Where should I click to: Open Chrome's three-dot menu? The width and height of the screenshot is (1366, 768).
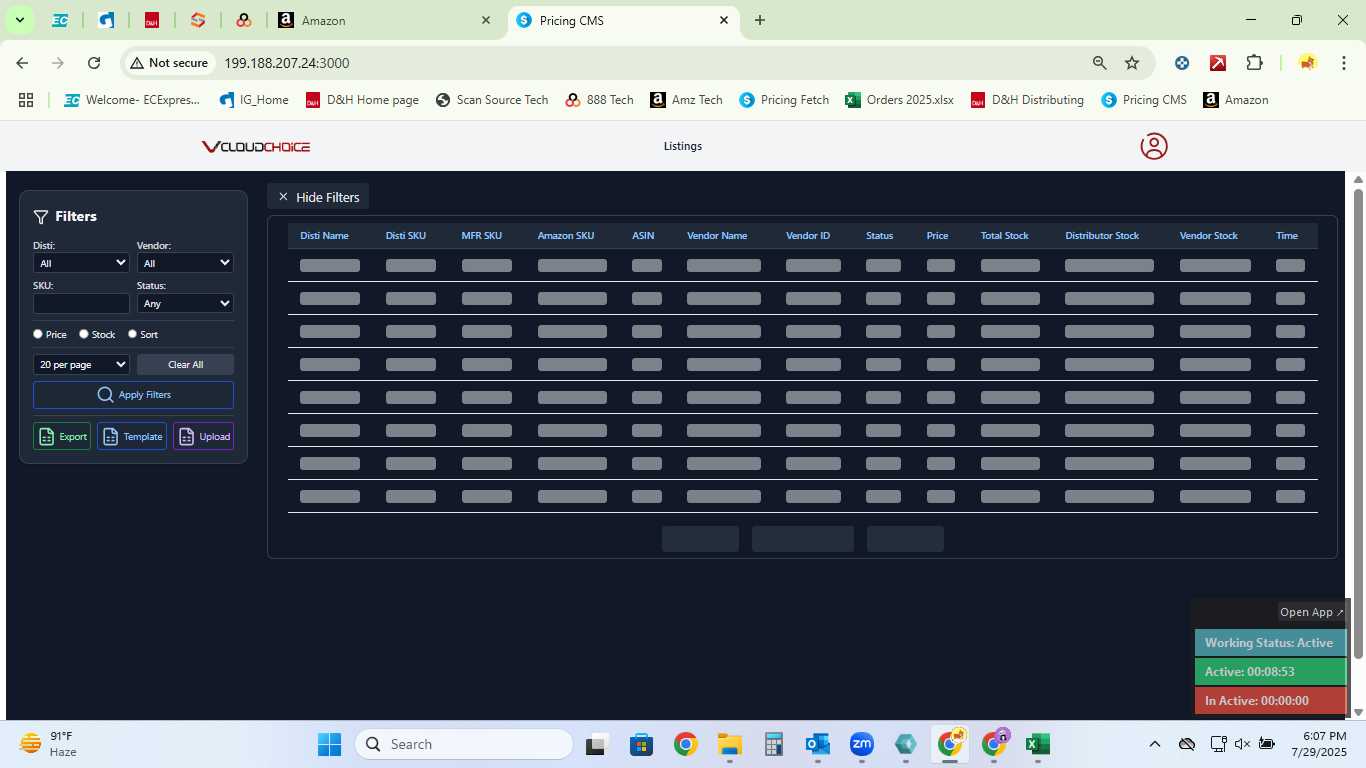(x=1342, y=63)
